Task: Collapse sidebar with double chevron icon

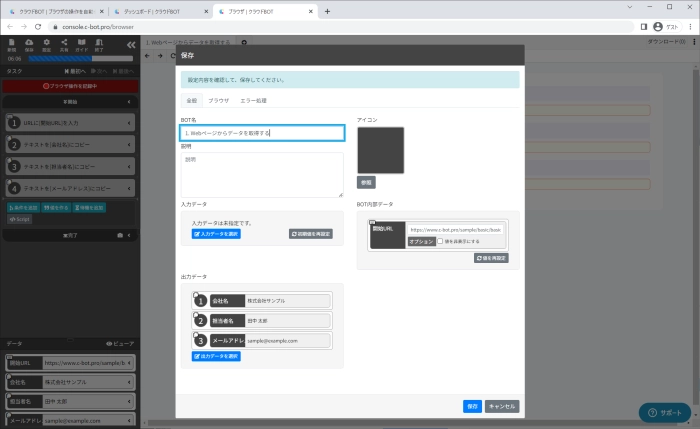Action: click(x=131, y=45)
